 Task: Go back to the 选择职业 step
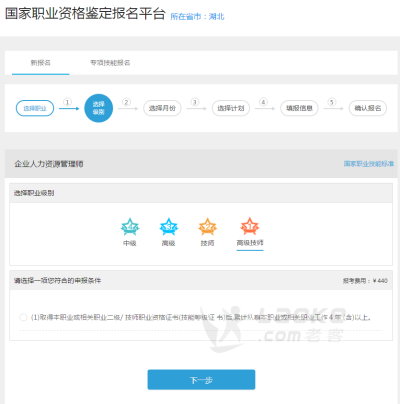[x=35, y=108]
